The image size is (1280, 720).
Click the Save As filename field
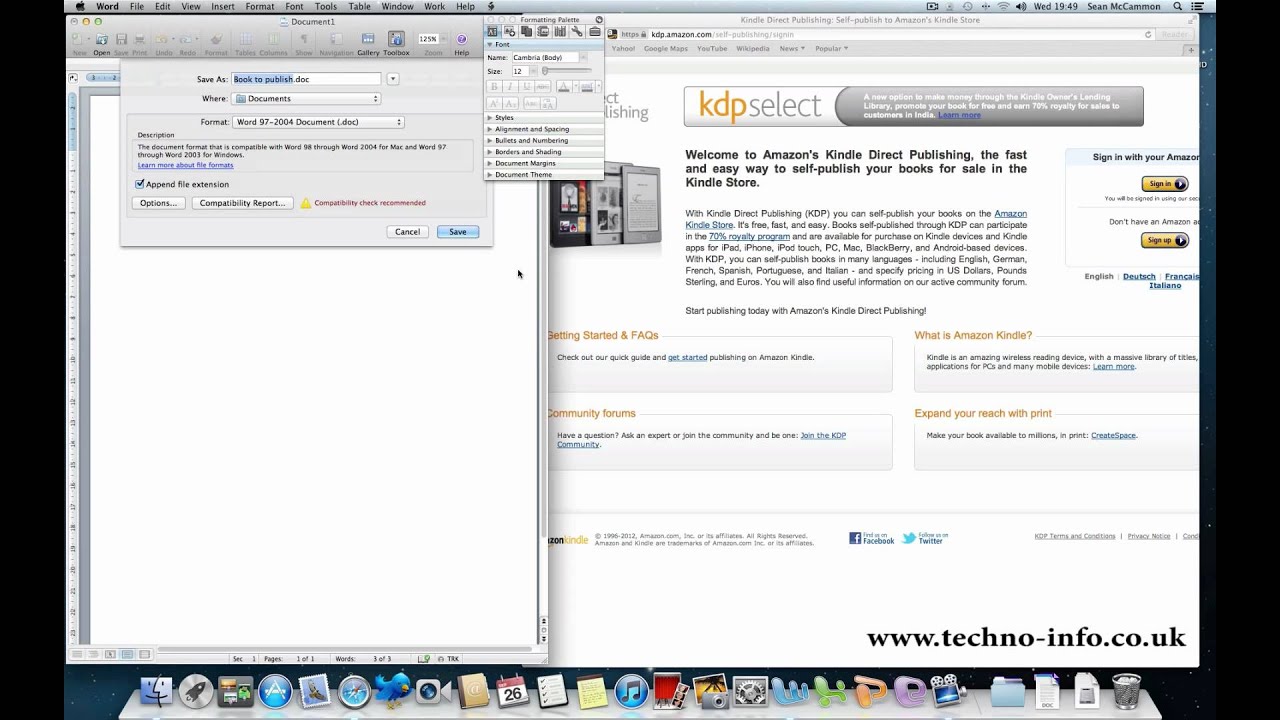click(307, 79)
